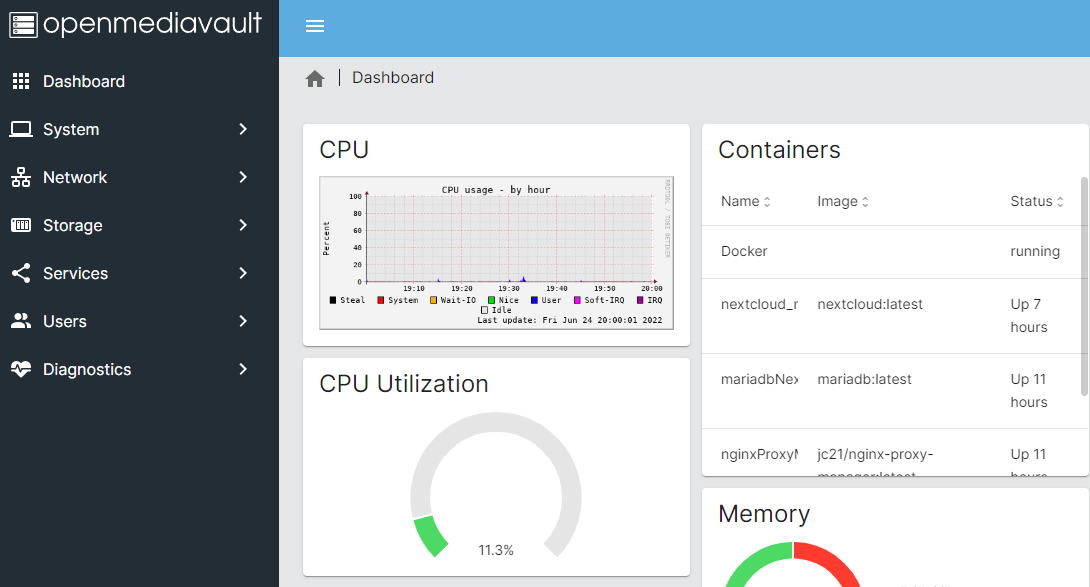Toggle Status column sort order
The width and height of the screenshot is (1090, 587).
click(1035, 201)
